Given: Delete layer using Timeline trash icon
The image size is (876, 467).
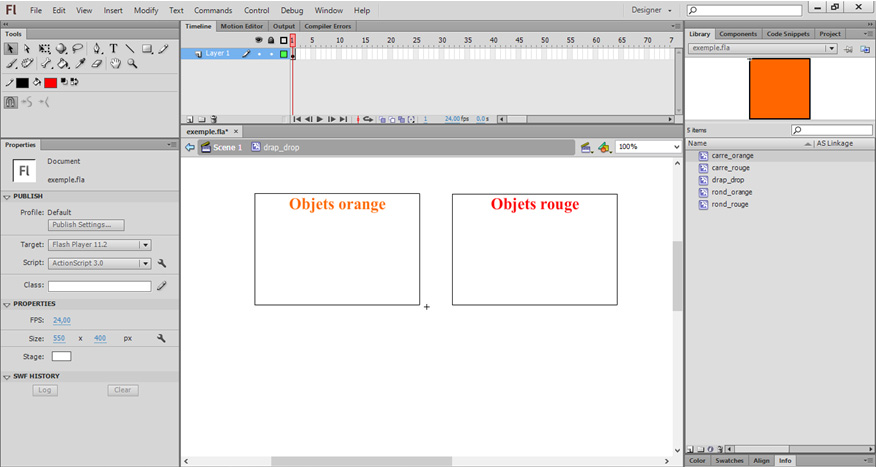Looking at the screenshot, I should click(x=215, y=119).
